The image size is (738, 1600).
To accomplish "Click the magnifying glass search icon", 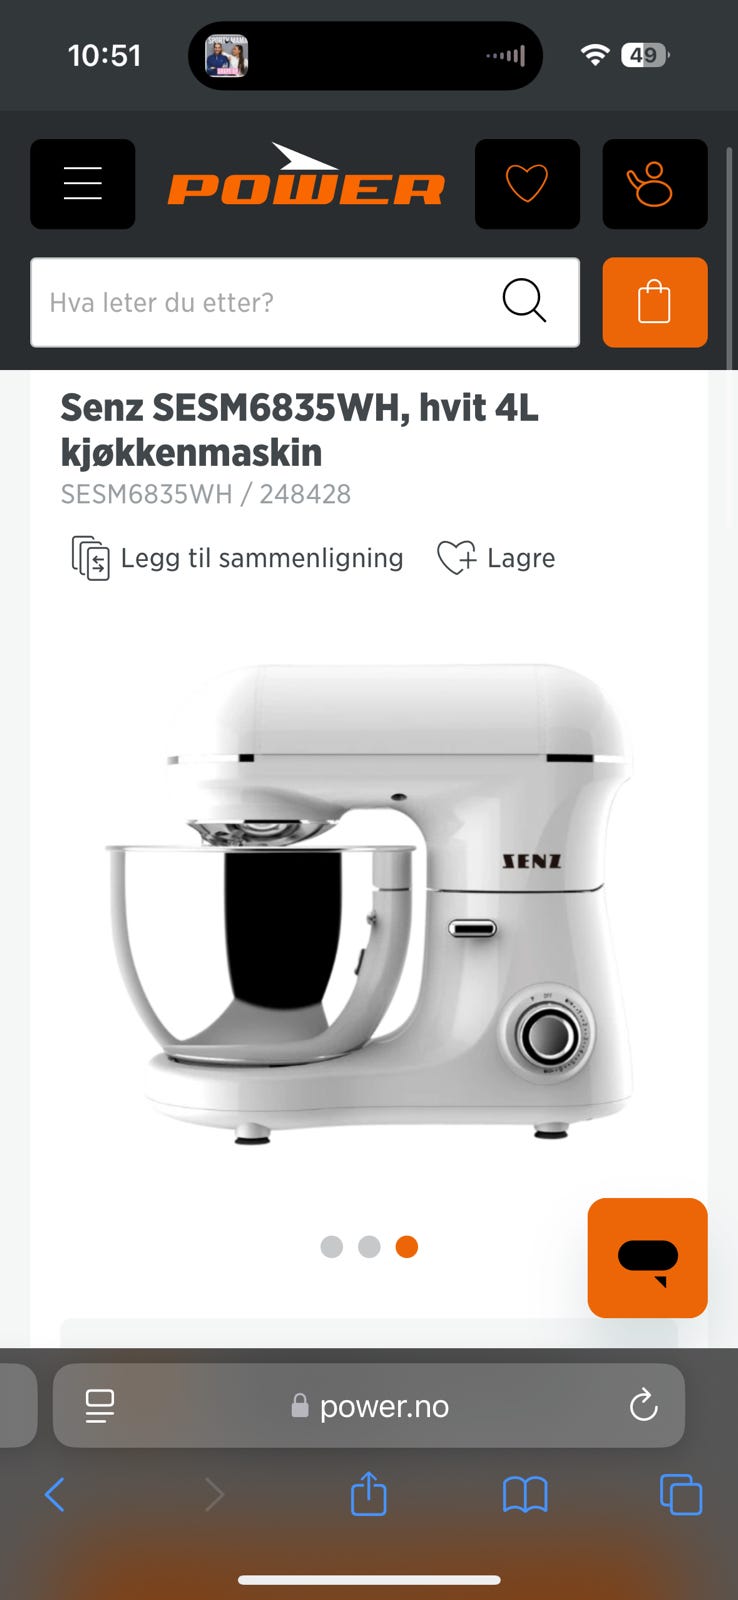I will point(524,301).
